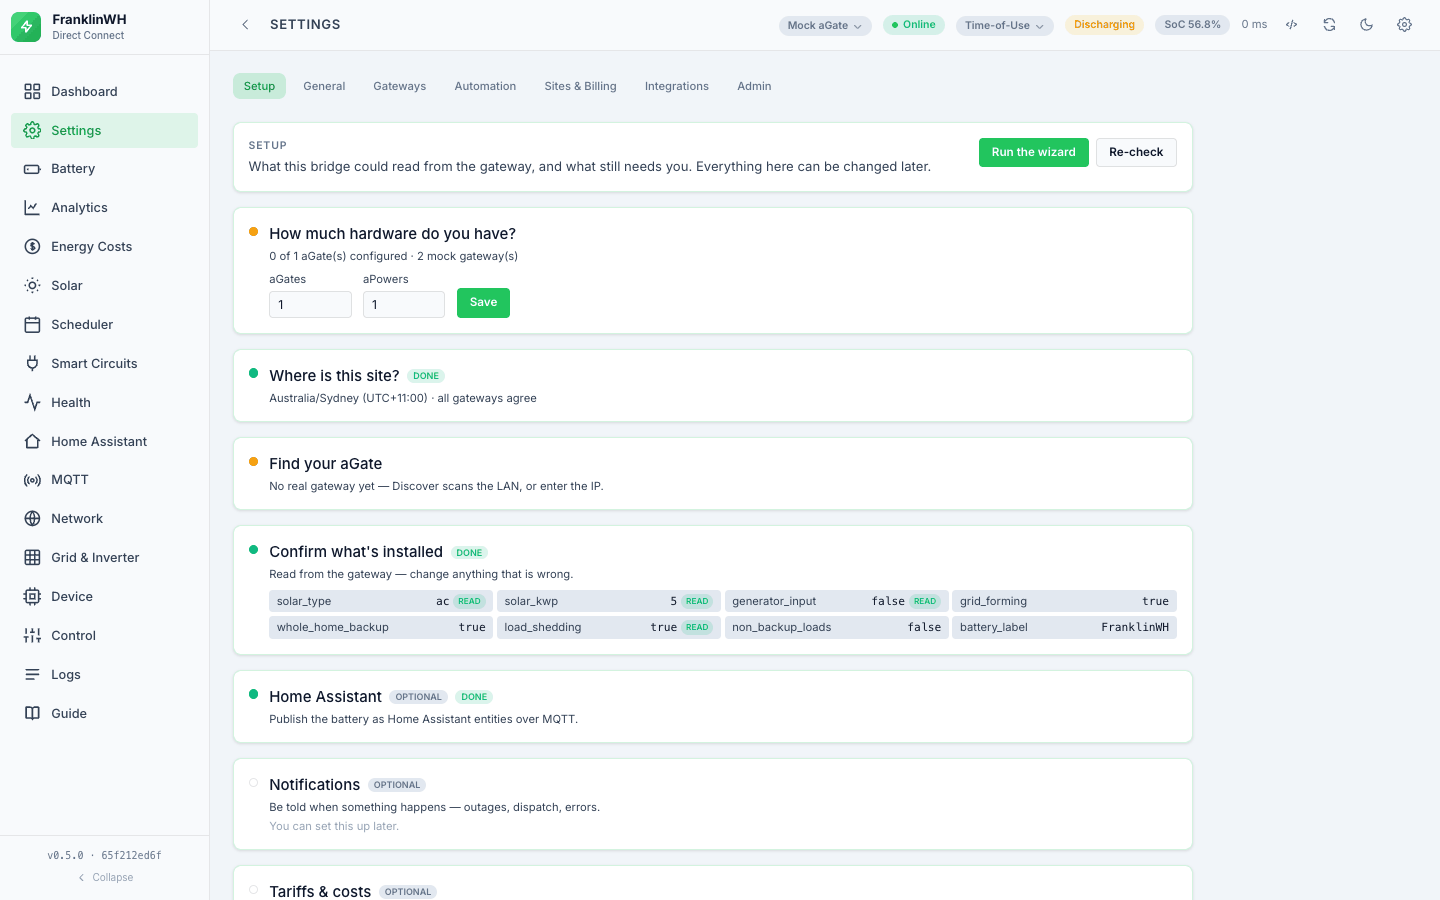Click the Network globe icon
The height and width of the screenshot is (900, 1440).
point(32,519)
